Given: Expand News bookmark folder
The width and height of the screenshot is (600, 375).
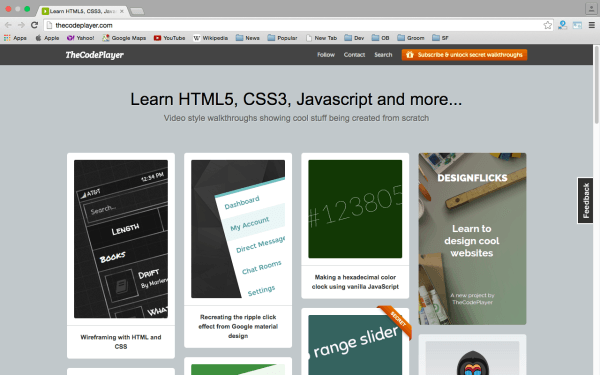Looking at the screenshot, I should 248,38.
